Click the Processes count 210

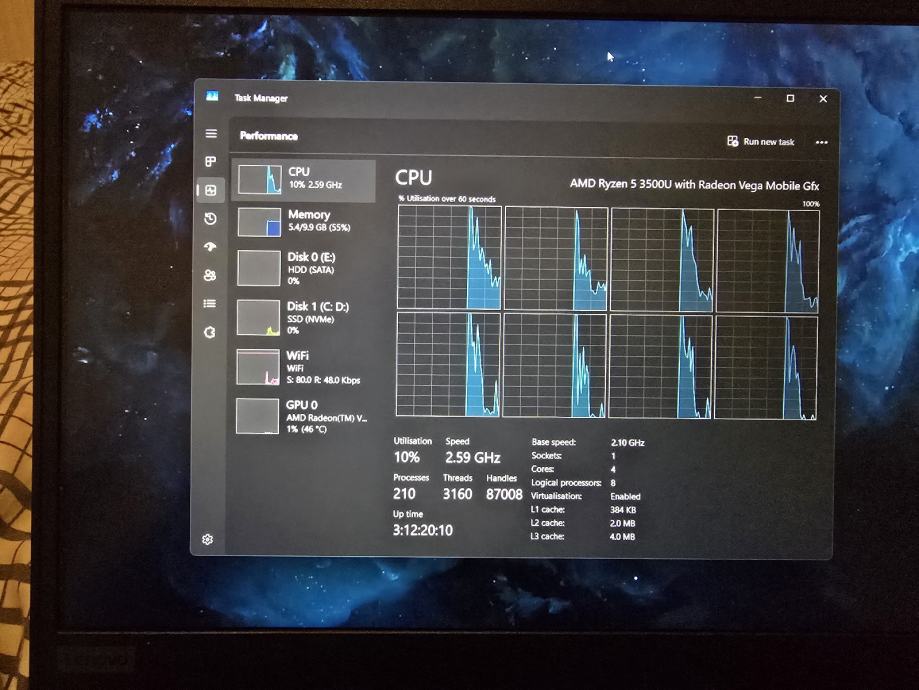404,494
